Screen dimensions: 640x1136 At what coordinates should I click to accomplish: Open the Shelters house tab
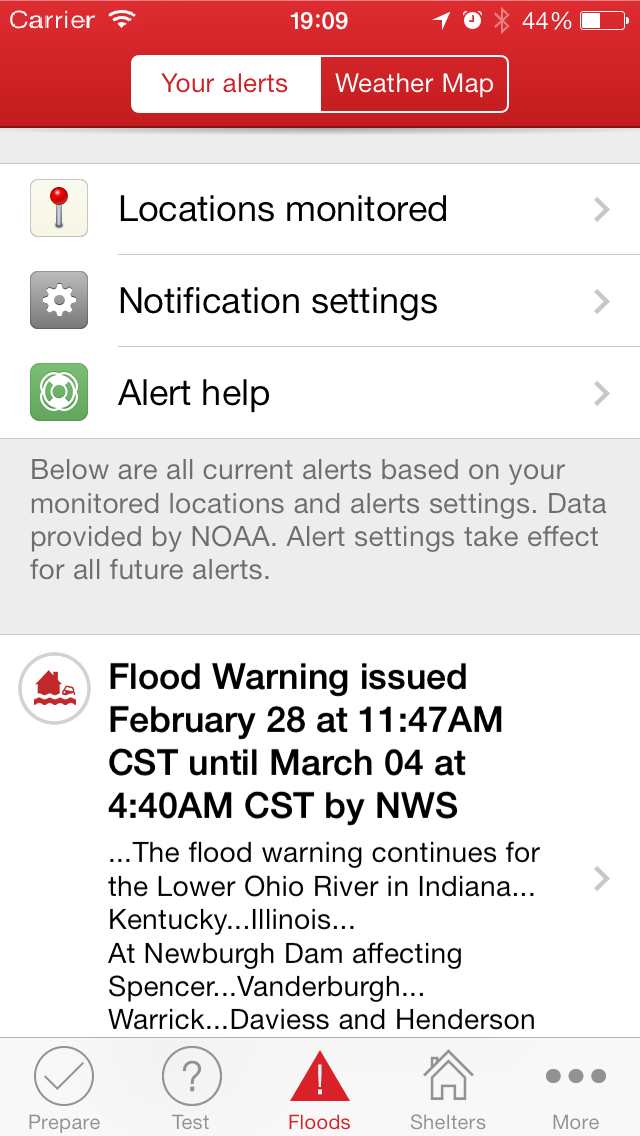tap(447, 1088)
